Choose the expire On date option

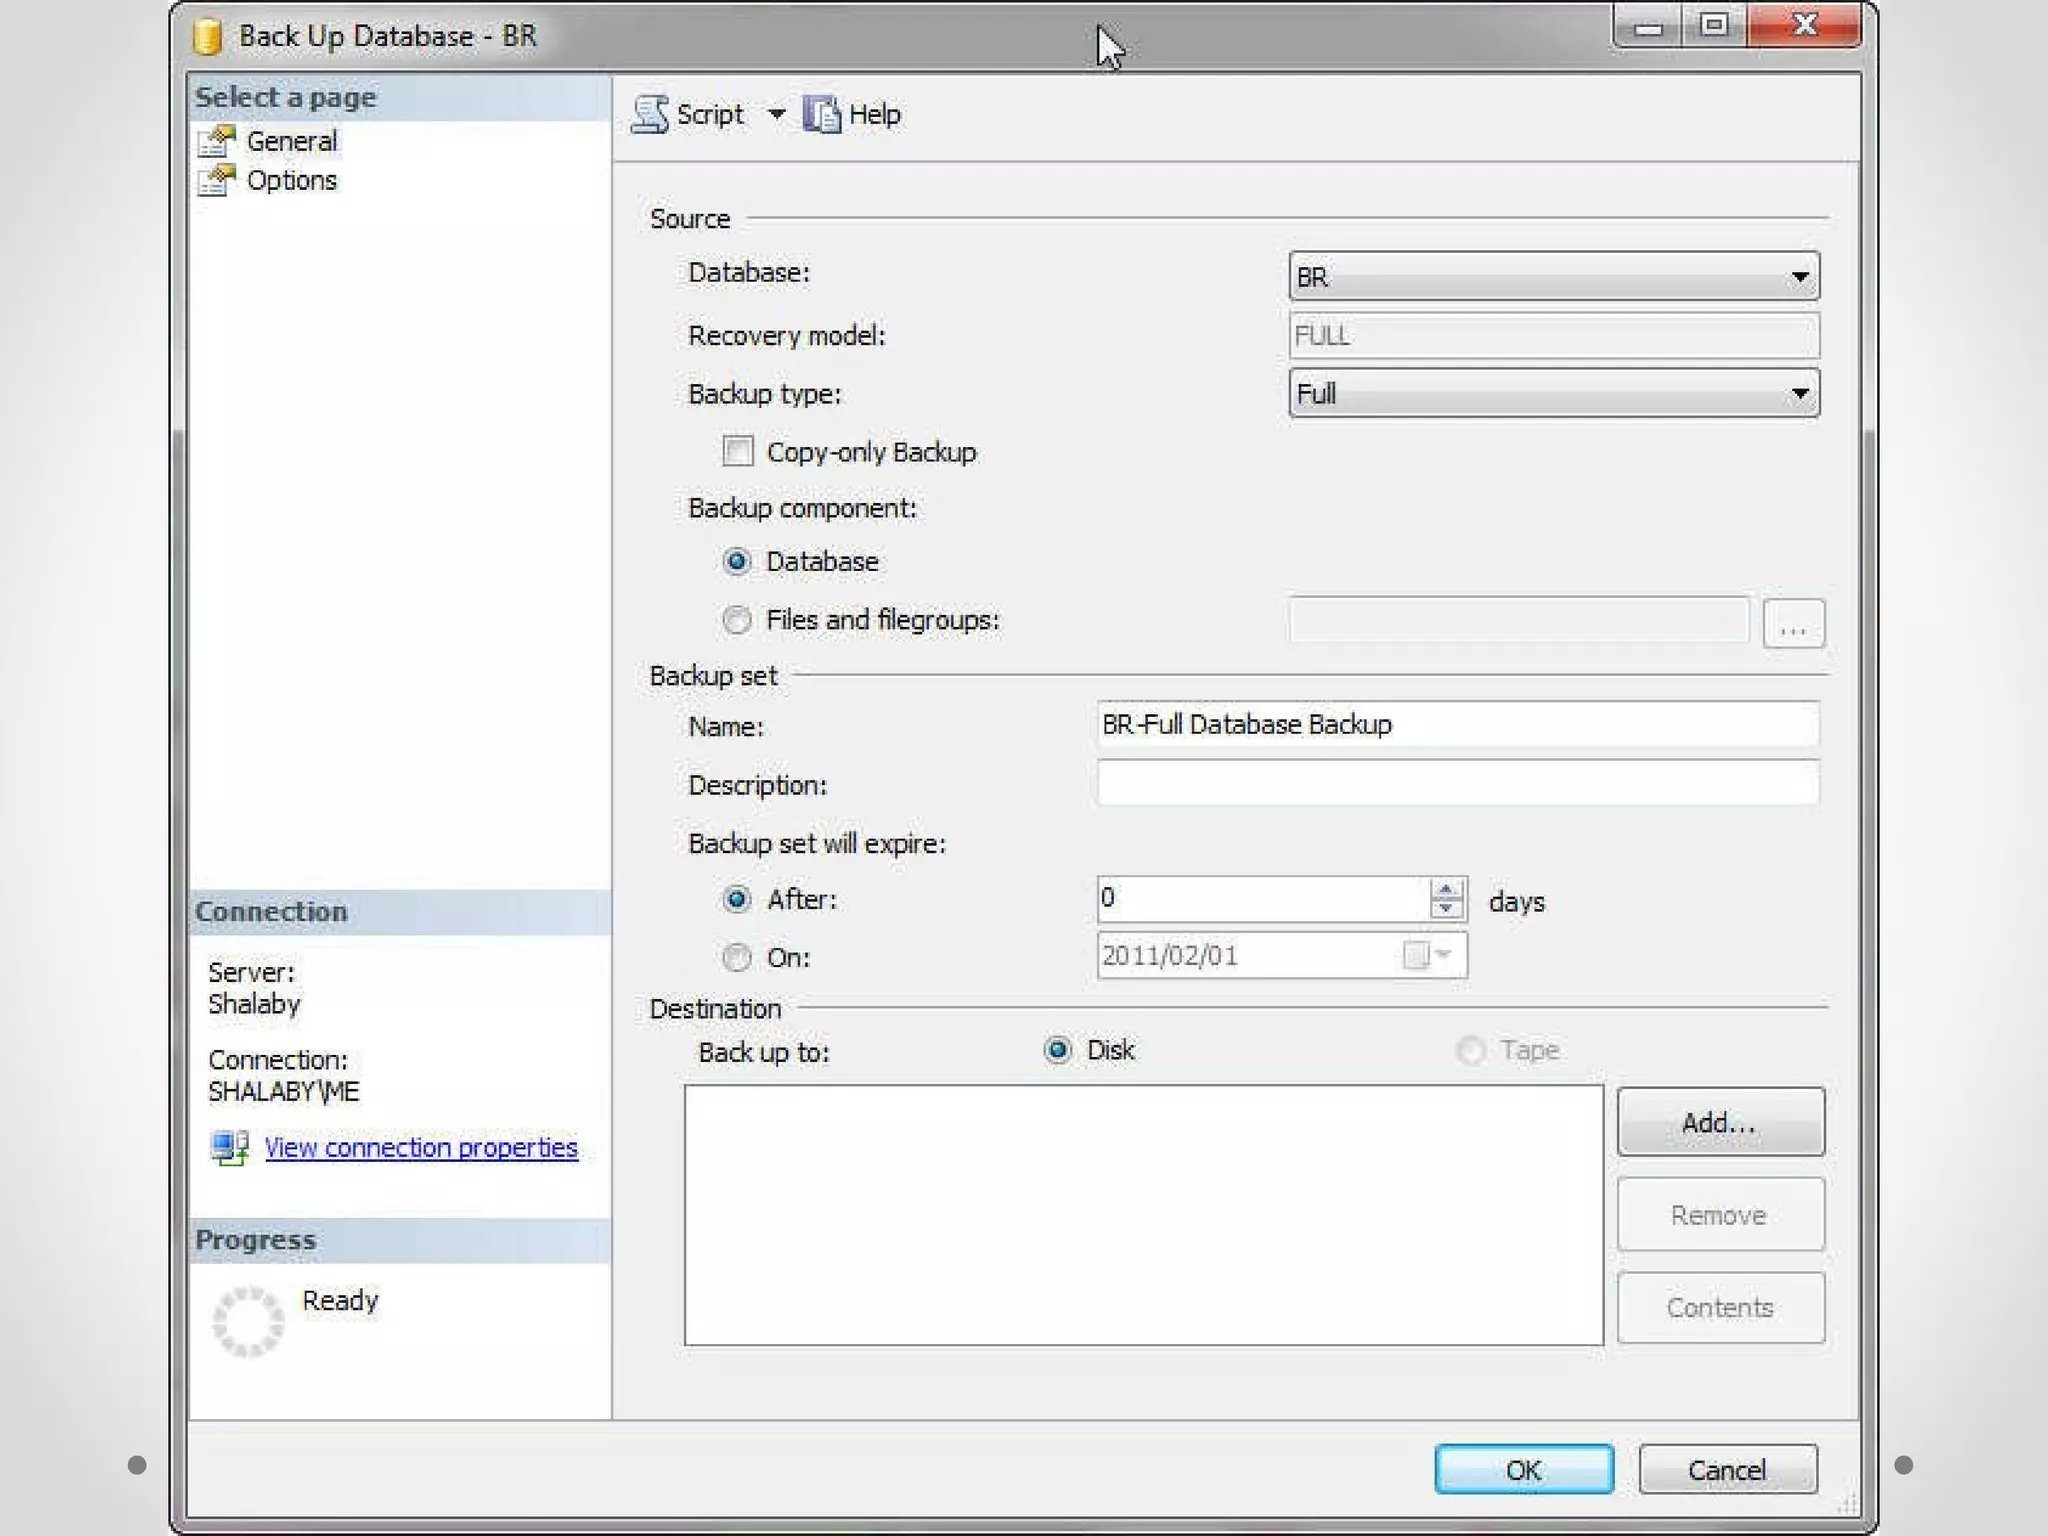(737, 958)
